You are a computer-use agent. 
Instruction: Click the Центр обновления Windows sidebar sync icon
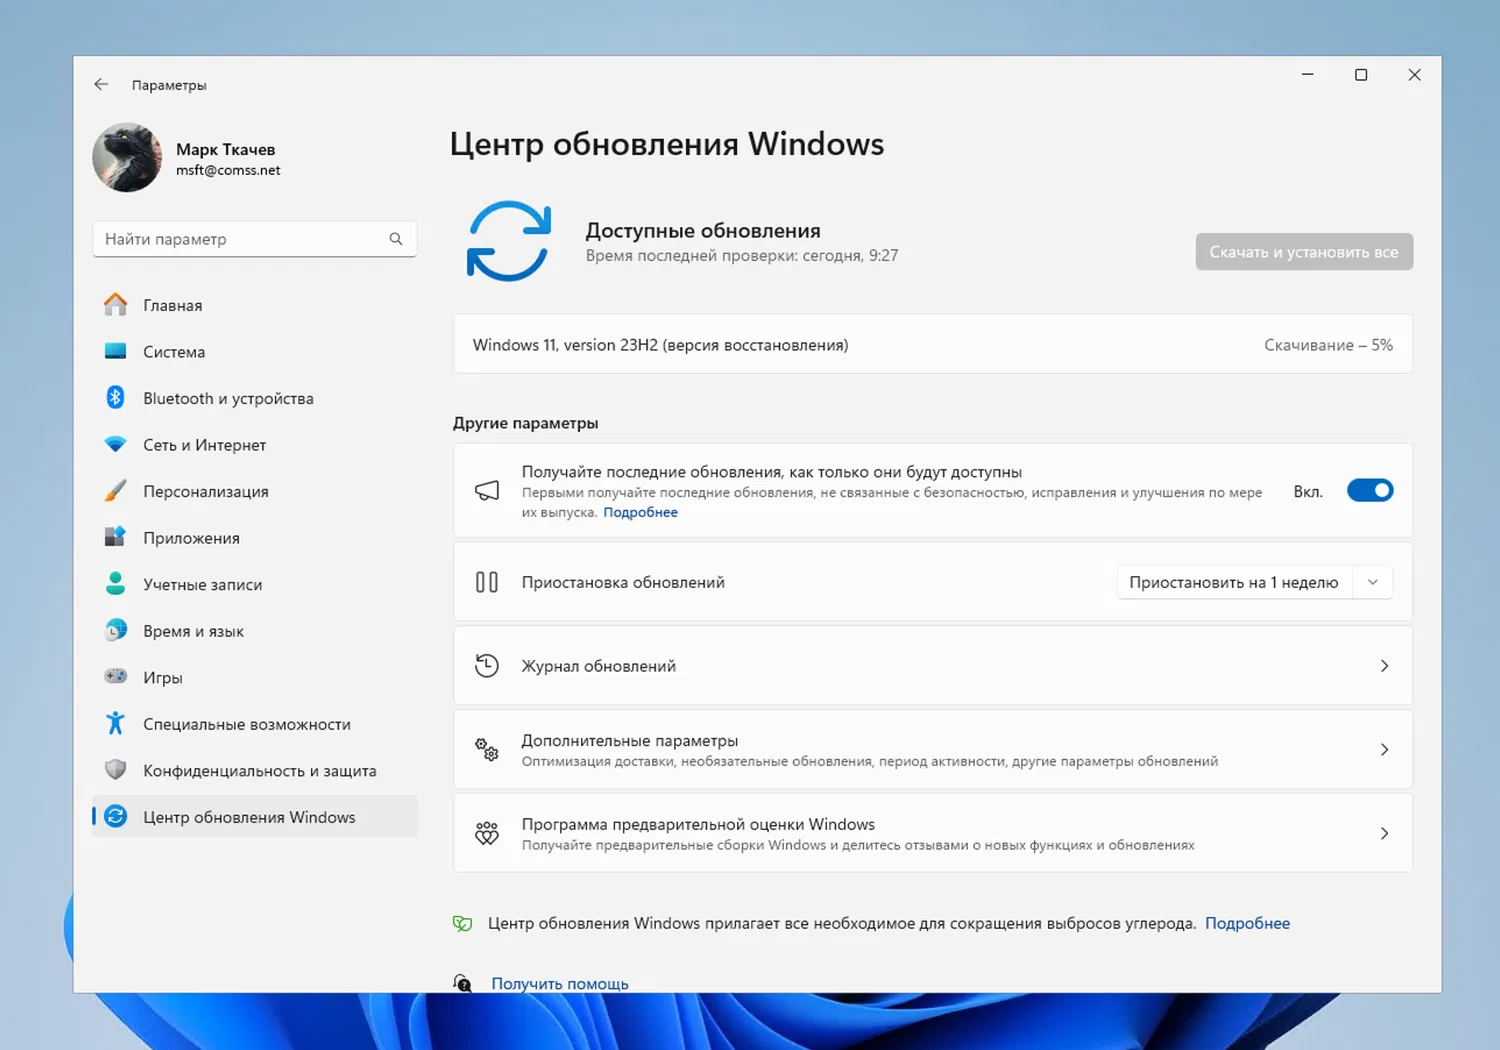point(116,816)
